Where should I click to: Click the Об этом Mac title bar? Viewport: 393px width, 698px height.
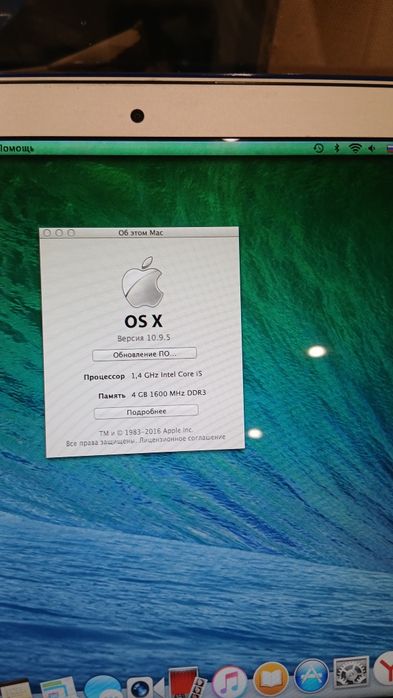tap(140, 232)
